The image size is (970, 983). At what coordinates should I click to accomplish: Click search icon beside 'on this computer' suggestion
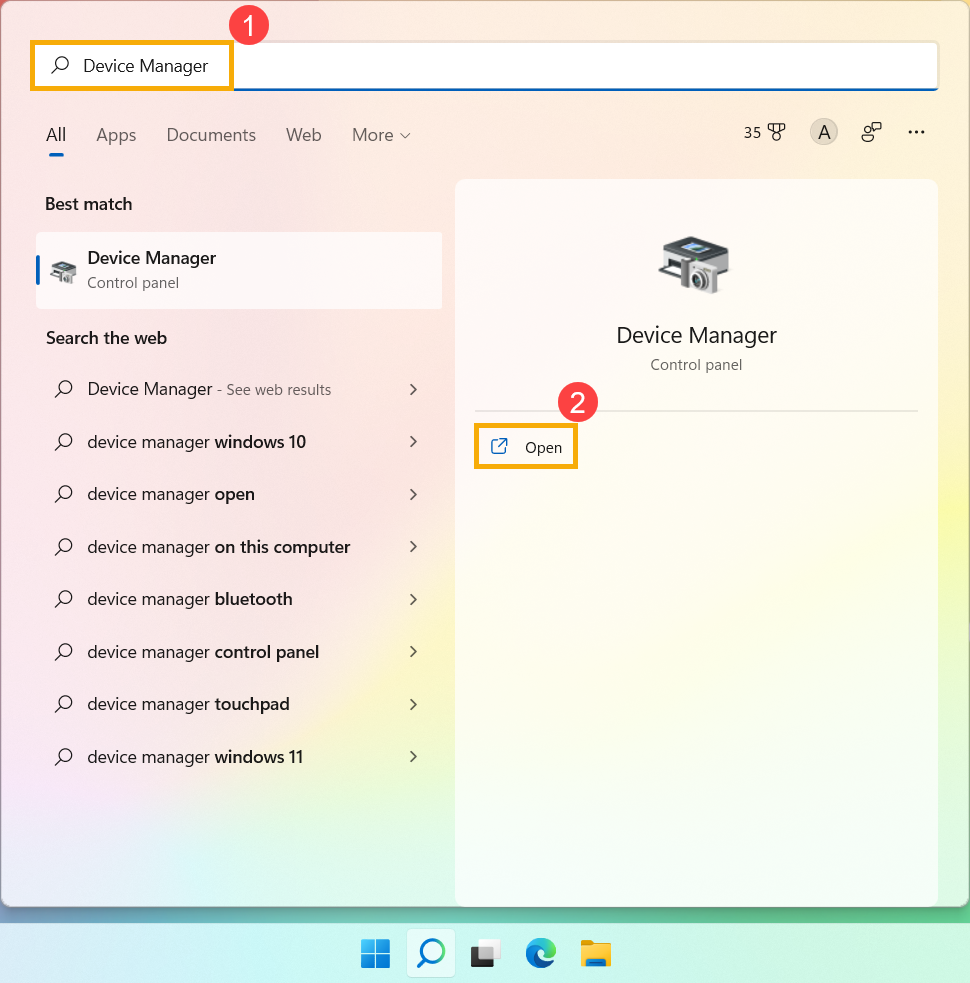[x=63, y=547]
